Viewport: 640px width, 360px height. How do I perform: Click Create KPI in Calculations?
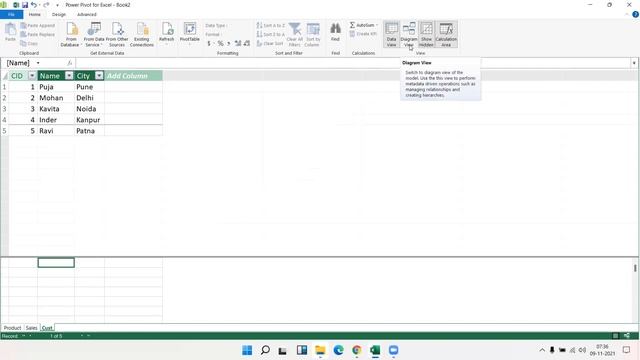363,34
